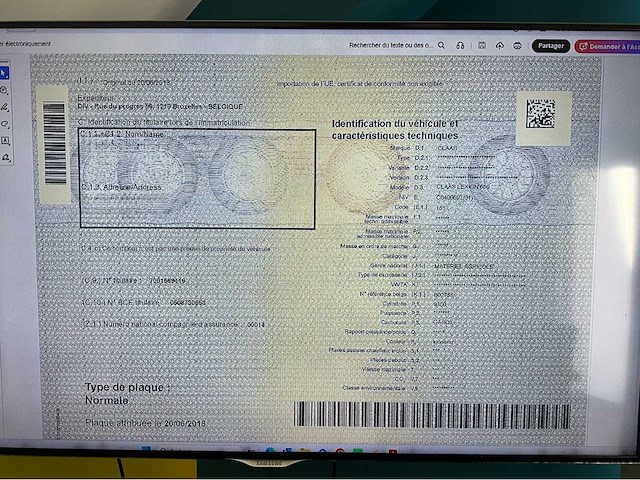Click the vertical barcode at left edge
This screenshot has height=480, width=640.
click(x=55, y=144)
